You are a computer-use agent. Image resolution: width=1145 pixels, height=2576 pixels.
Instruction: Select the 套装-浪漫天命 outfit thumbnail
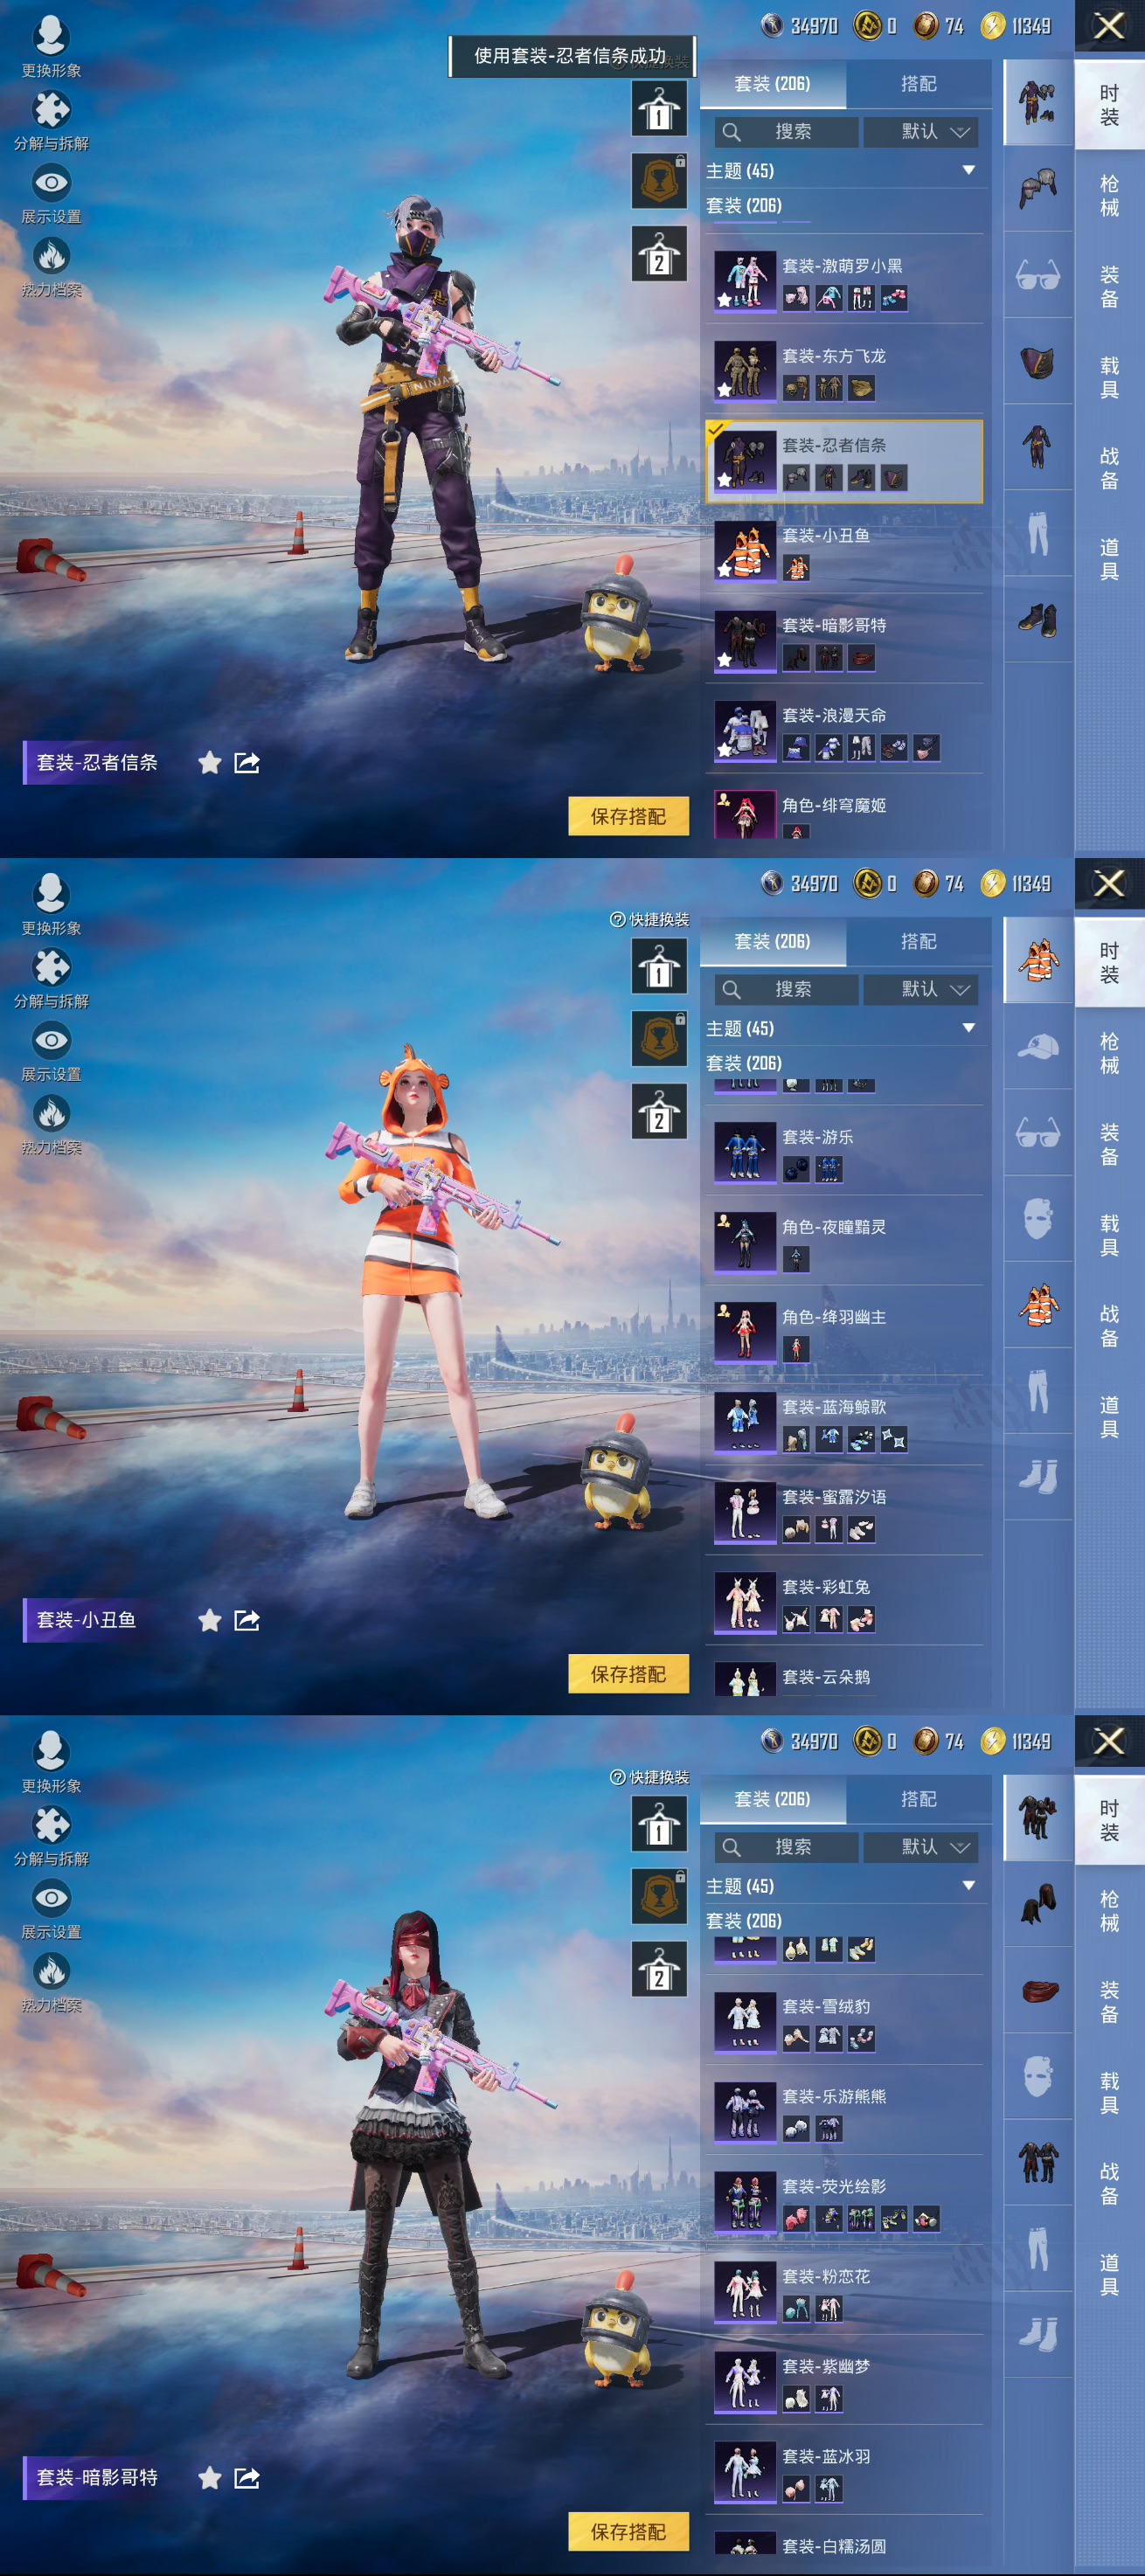click(745, 731)
